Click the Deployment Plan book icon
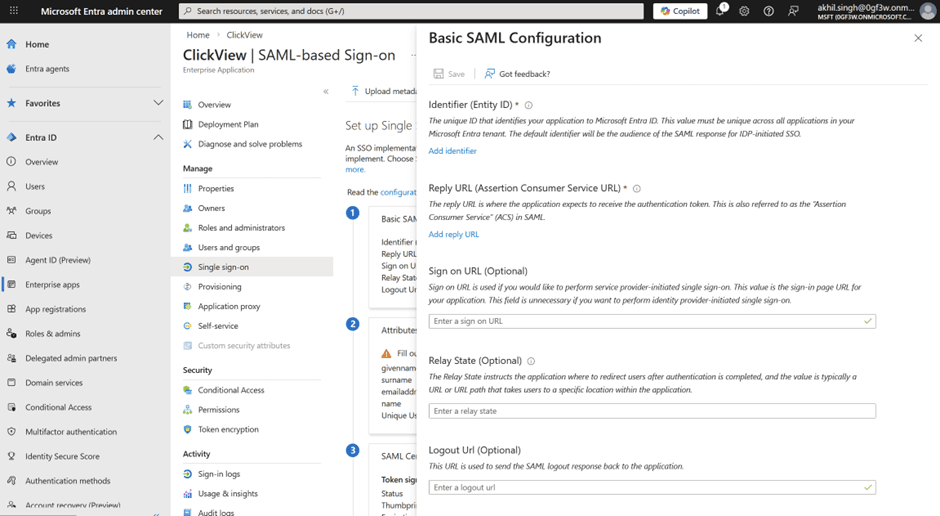Image resolution: width=940 pixels, height=516 pixels. point(188,124)
